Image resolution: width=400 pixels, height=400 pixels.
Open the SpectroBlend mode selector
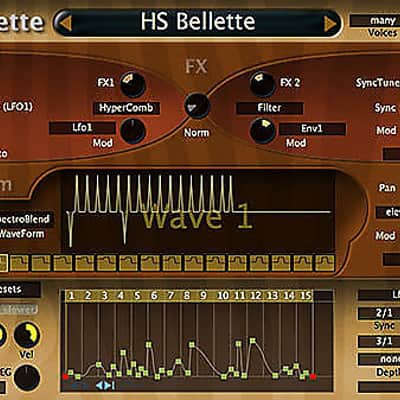coord(27,219)
